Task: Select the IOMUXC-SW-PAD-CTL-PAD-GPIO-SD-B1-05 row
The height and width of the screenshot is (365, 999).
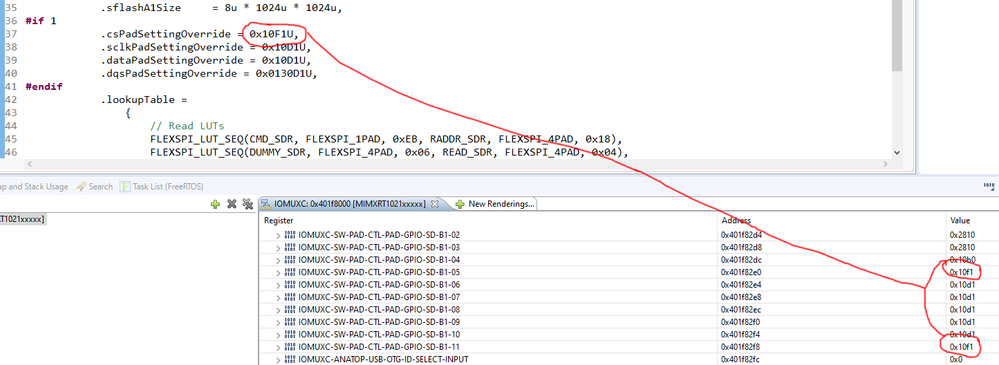Action: point(628,272)
